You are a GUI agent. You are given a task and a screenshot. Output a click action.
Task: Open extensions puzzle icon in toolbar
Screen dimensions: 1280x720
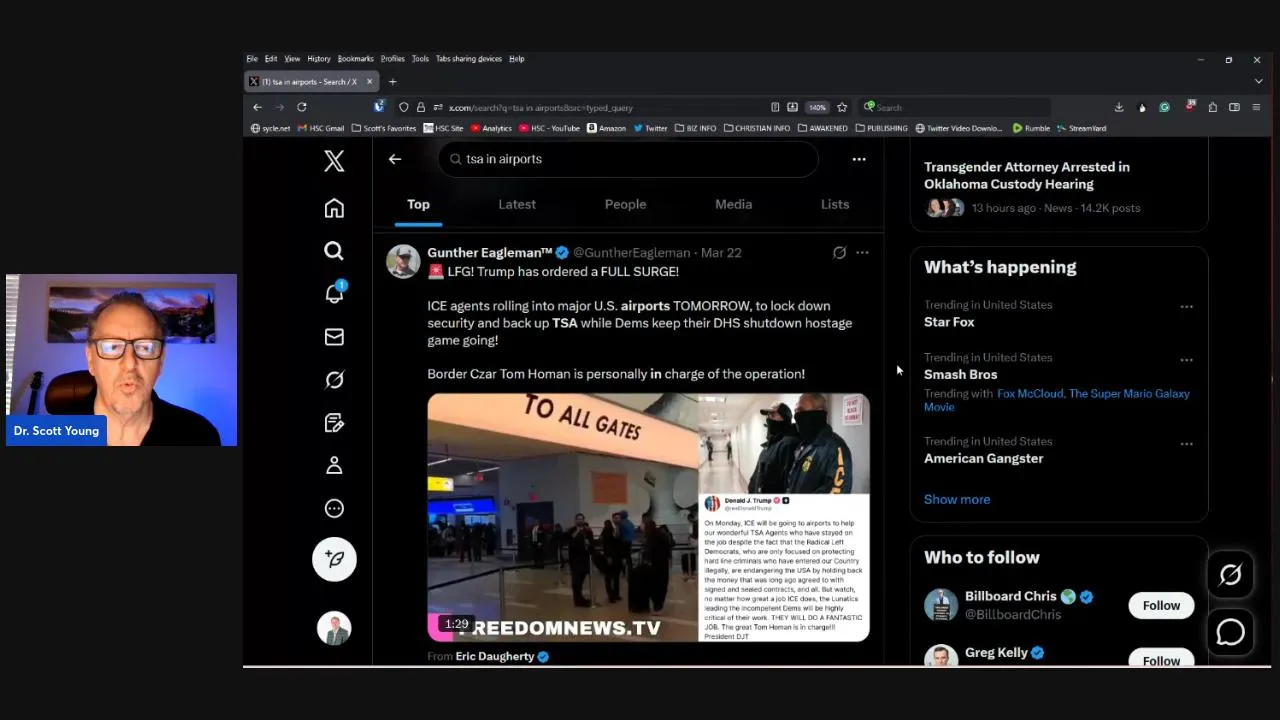click(1212, 107)
